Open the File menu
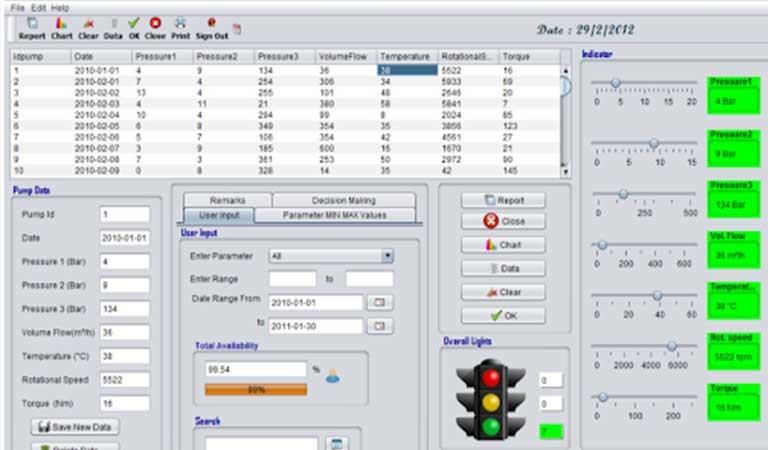The image size is (768, 450). tap(17, 7)
